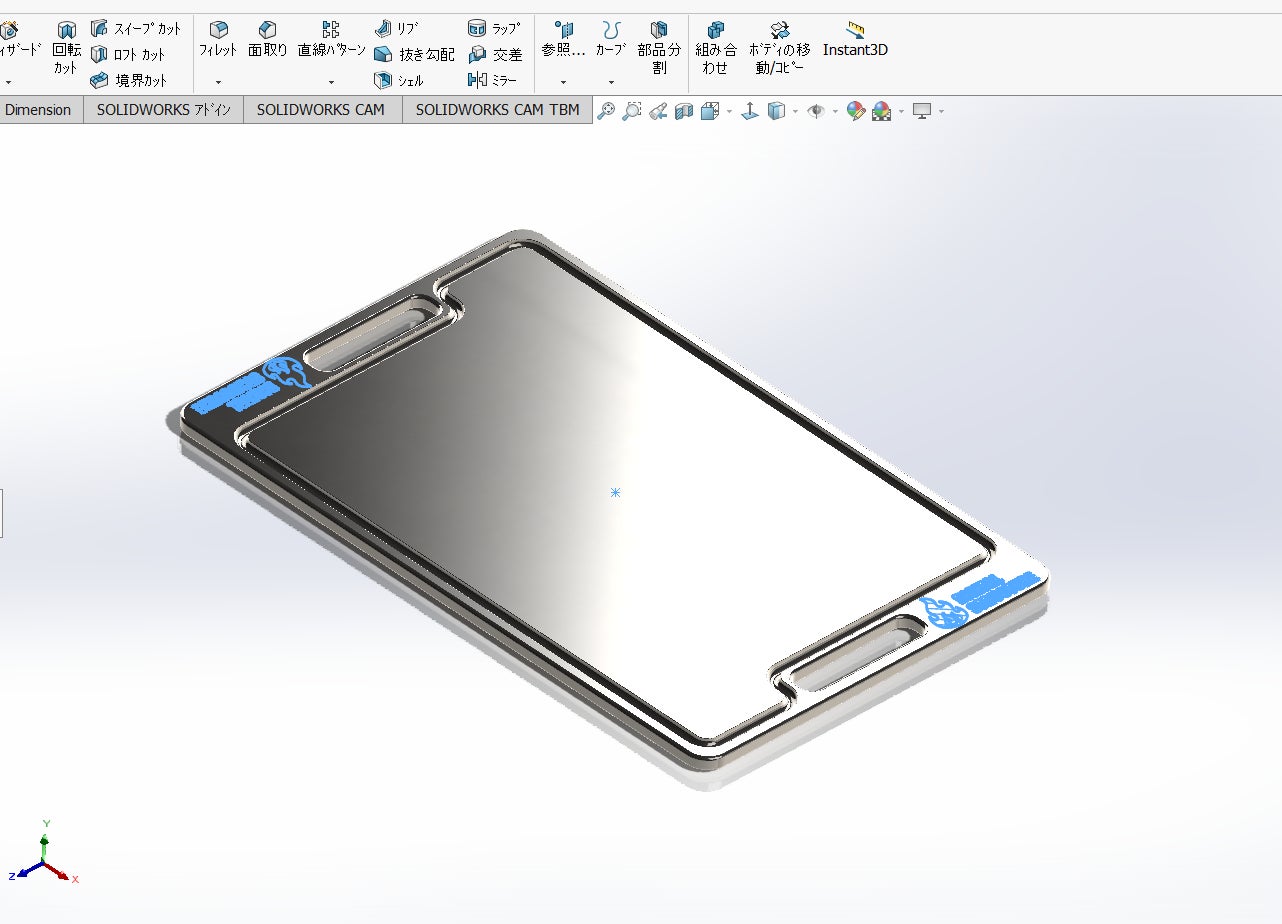Image resolution: width=1282 pixels, height=924 pixels.
Task: Switch to the SOLIDWORKS CAM tab
Action: [x=321, y=110]
